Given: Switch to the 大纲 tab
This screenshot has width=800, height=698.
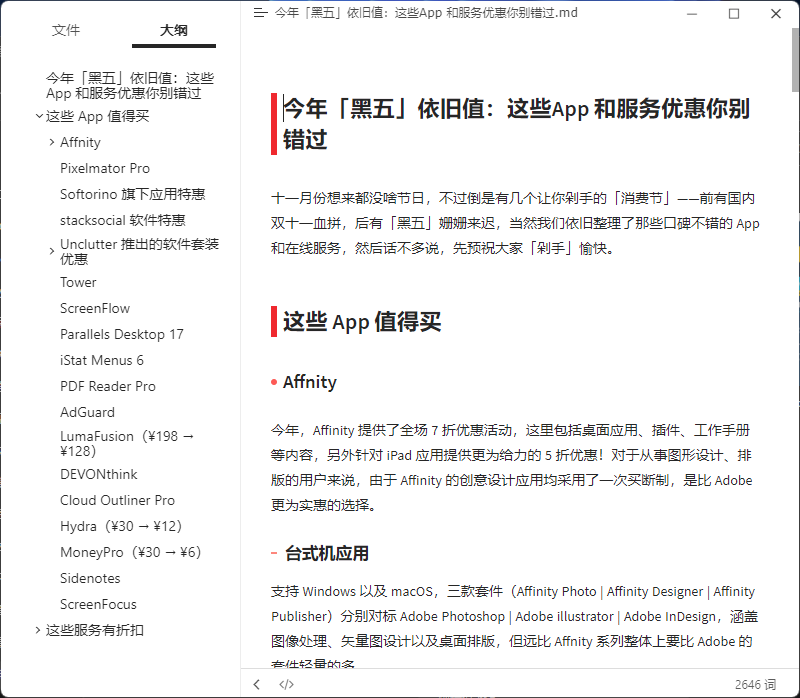Looking at the screenshot, I should click(173, 30).
